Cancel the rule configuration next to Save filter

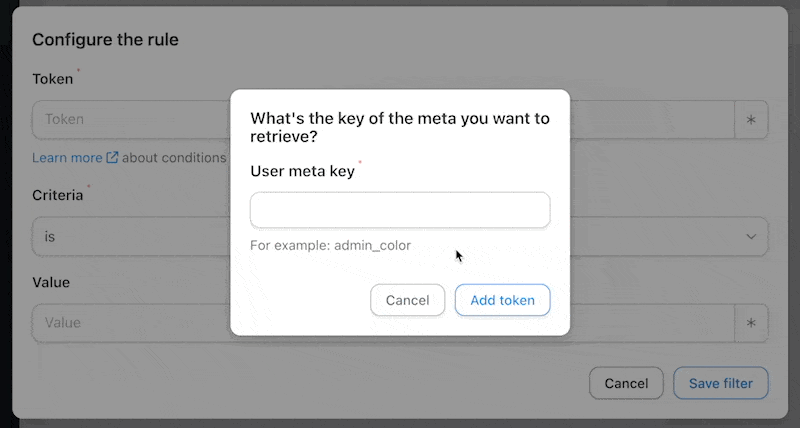coord(626,383)
